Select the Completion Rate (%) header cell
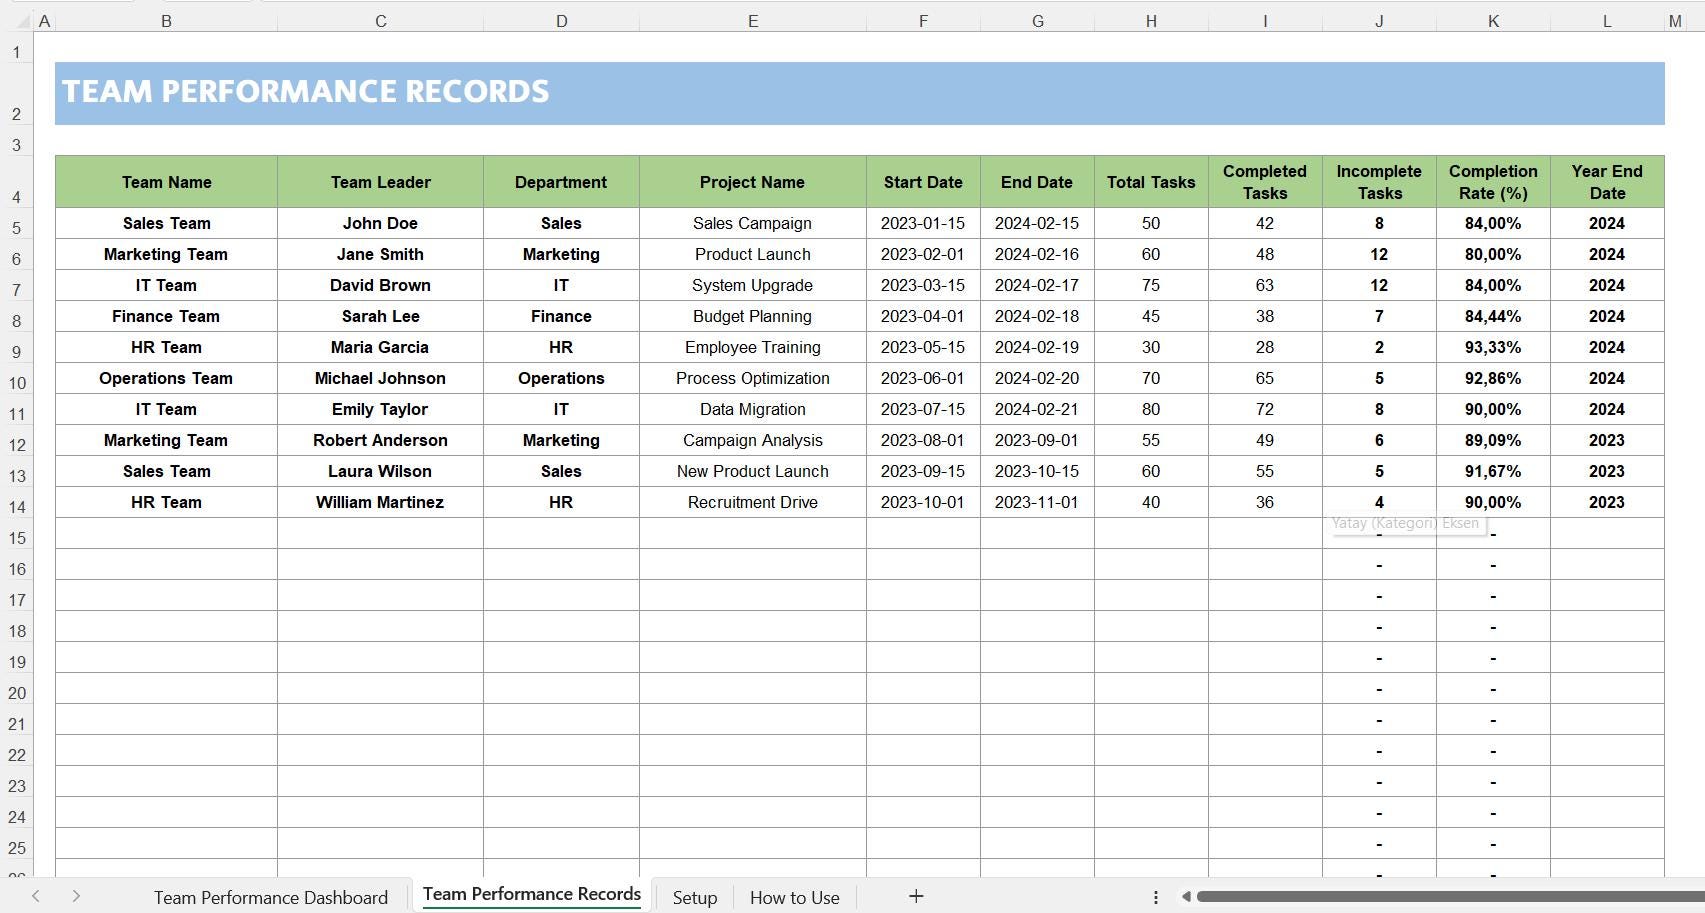 1493,182
